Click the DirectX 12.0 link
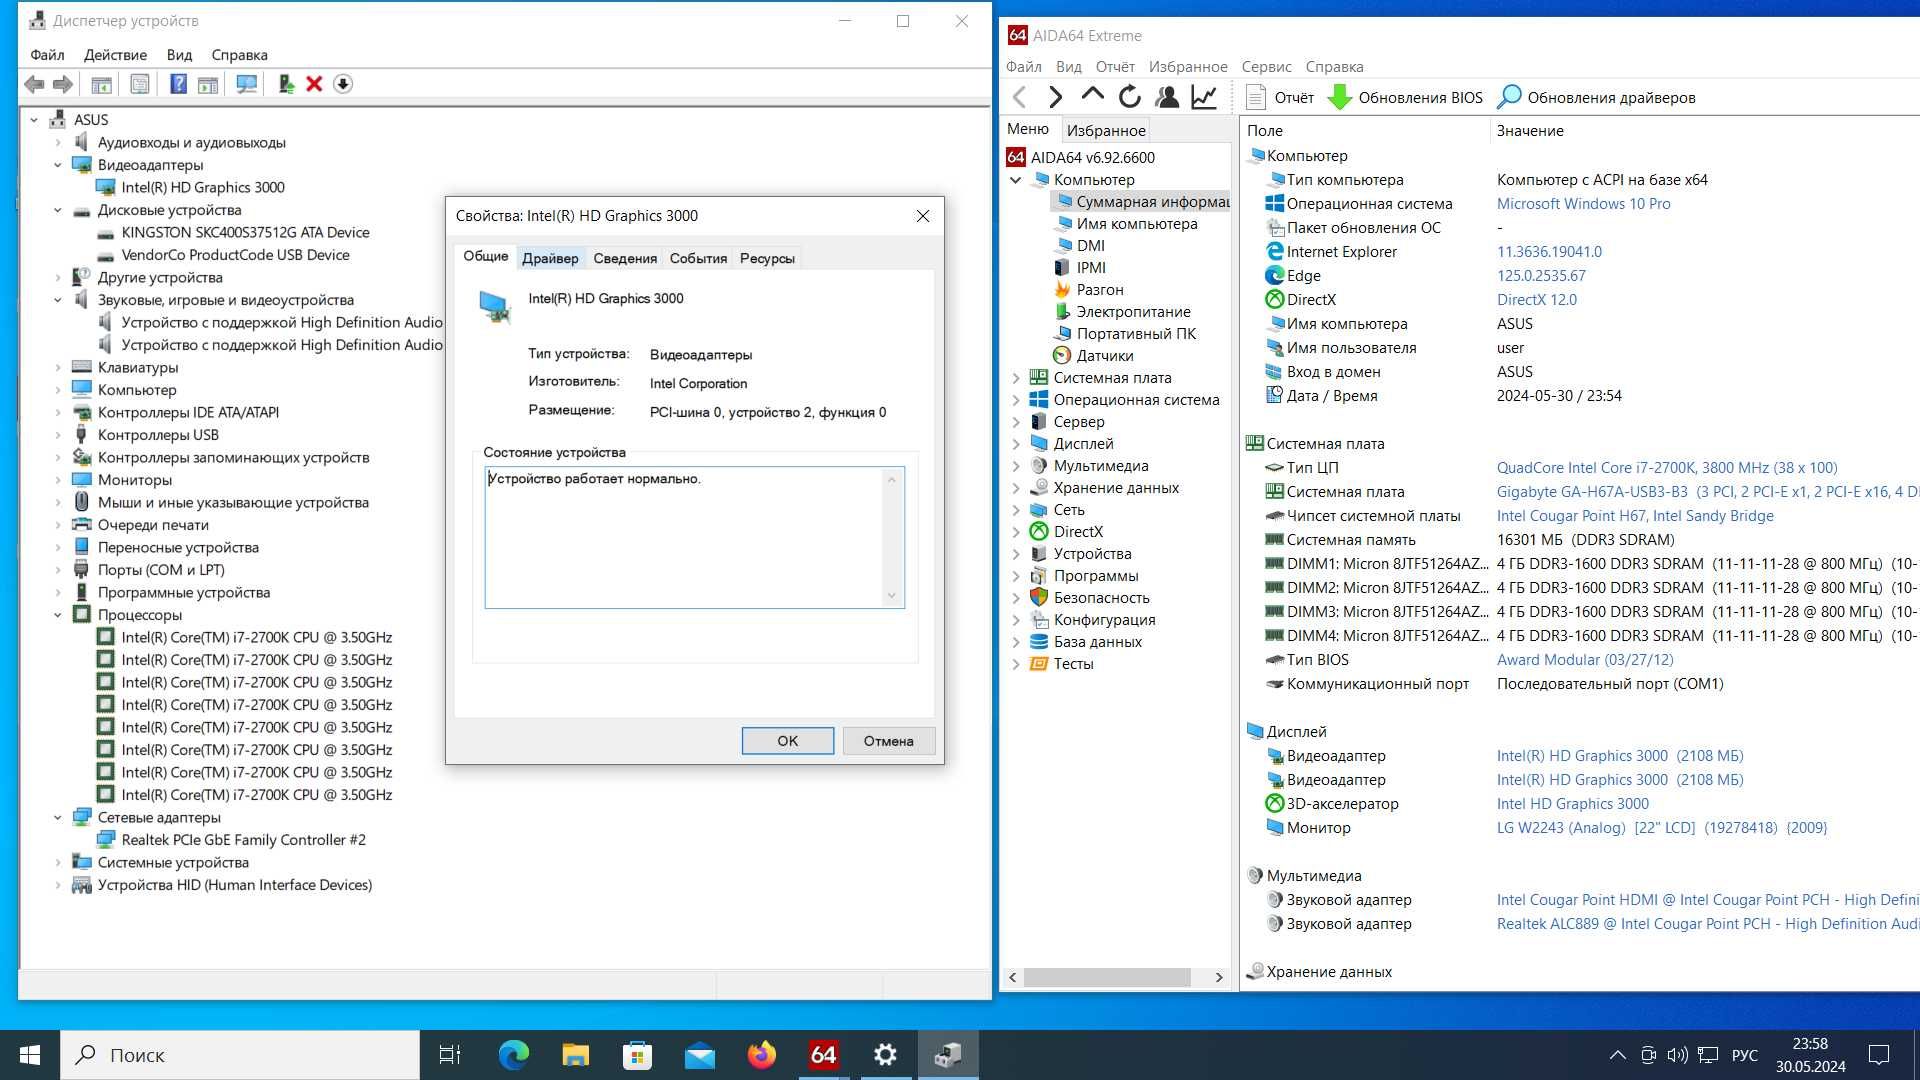This screenshot has width=1920, height=1080. [x=1536, y=300]
